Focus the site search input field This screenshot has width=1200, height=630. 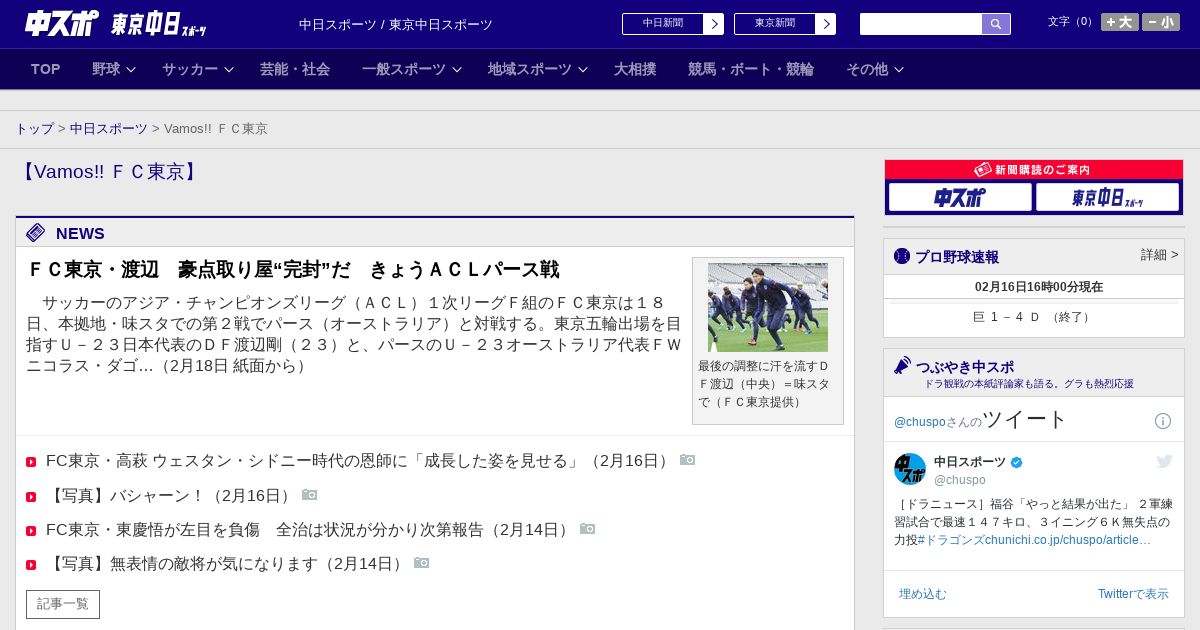pyautogui.click(x=921, y=24)
